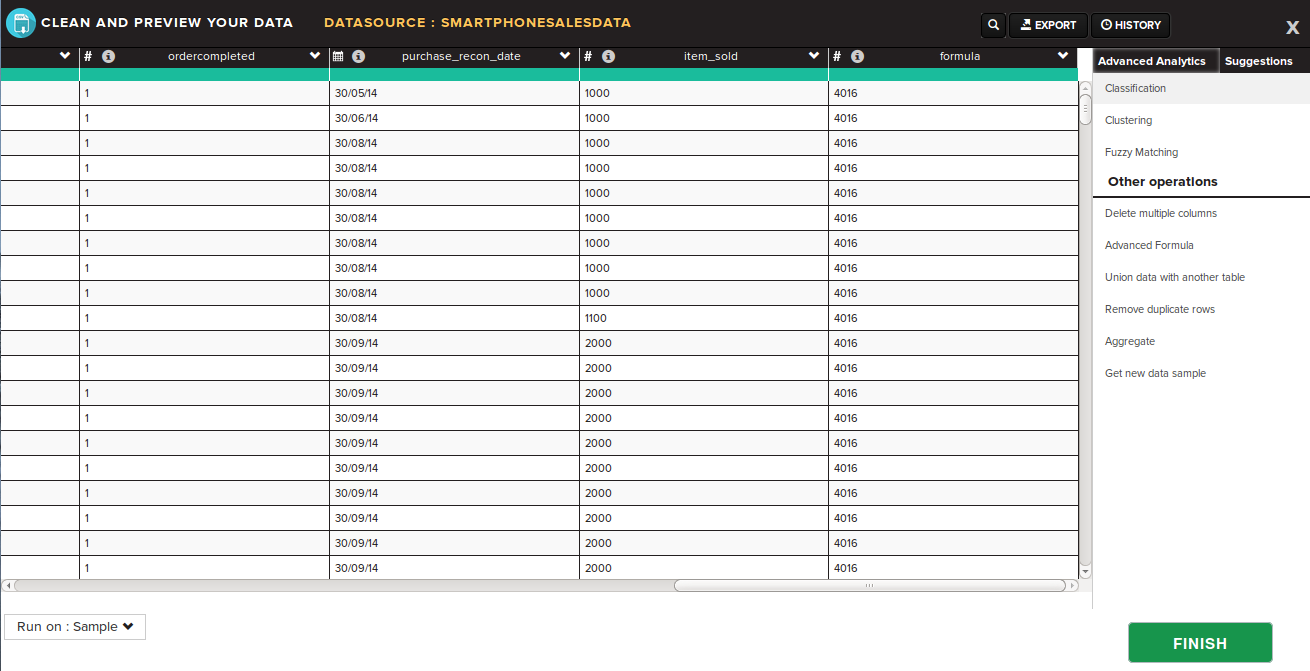Select Clustering option

point(1128,120)
